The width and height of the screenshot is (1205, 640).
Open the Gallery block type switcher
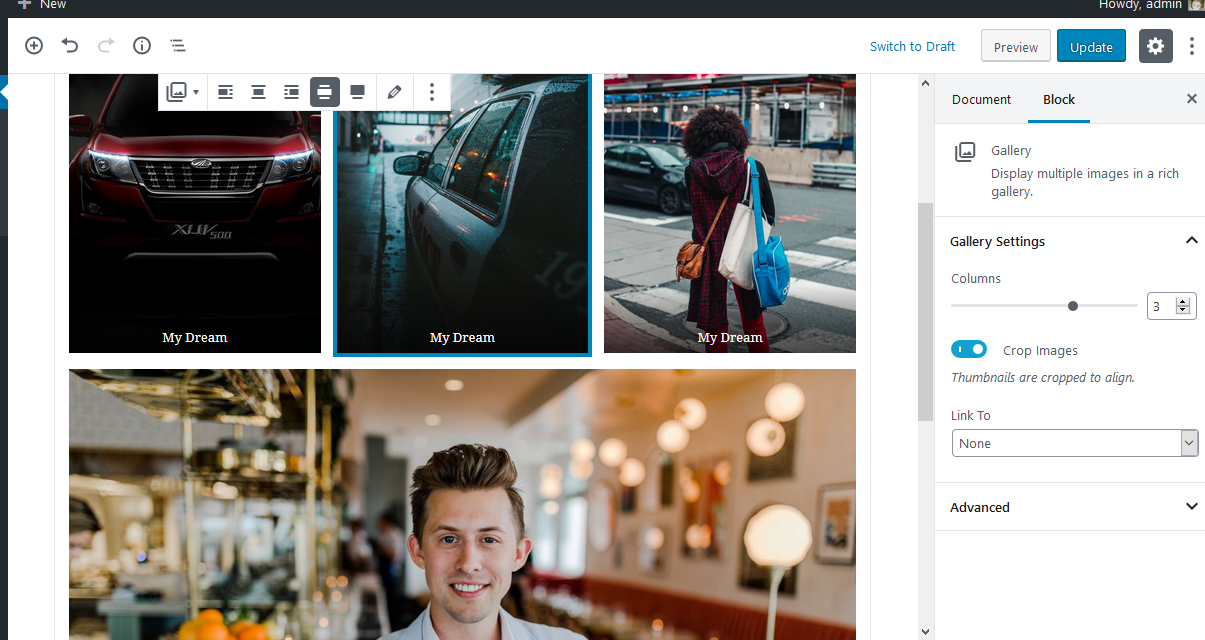click(x=182, y=92)
